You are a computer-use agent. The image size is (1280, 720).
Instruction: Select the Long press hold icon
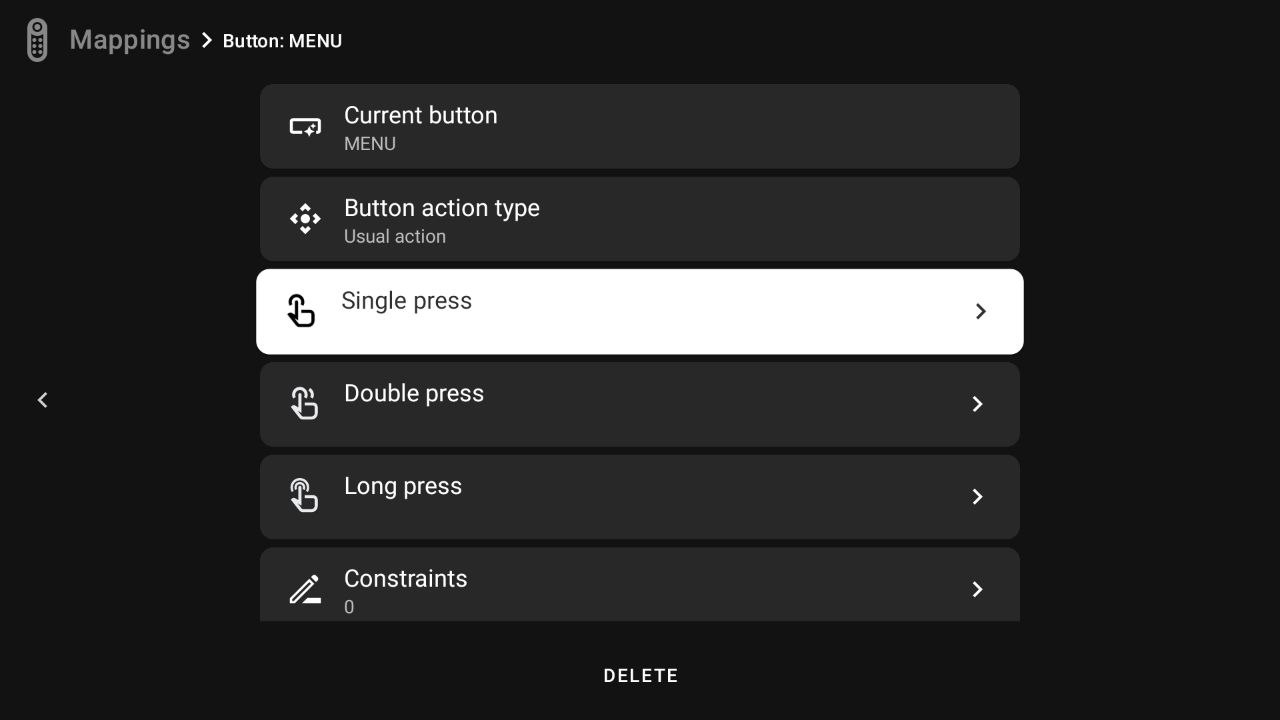point(303,495)
